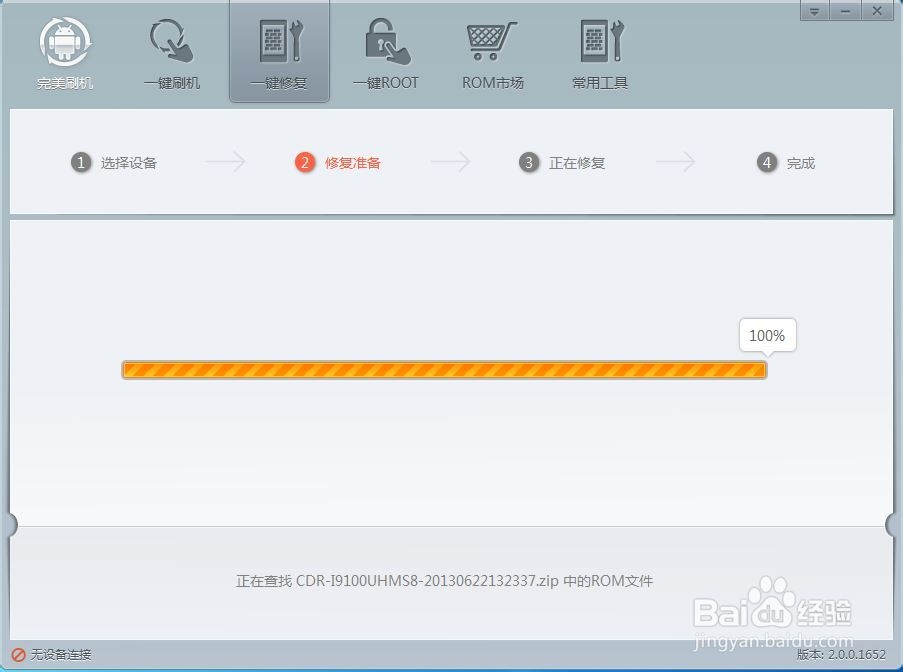Open the title bar dropdown menu button
The height and width of the screenshot is (672, 903).
815,10
